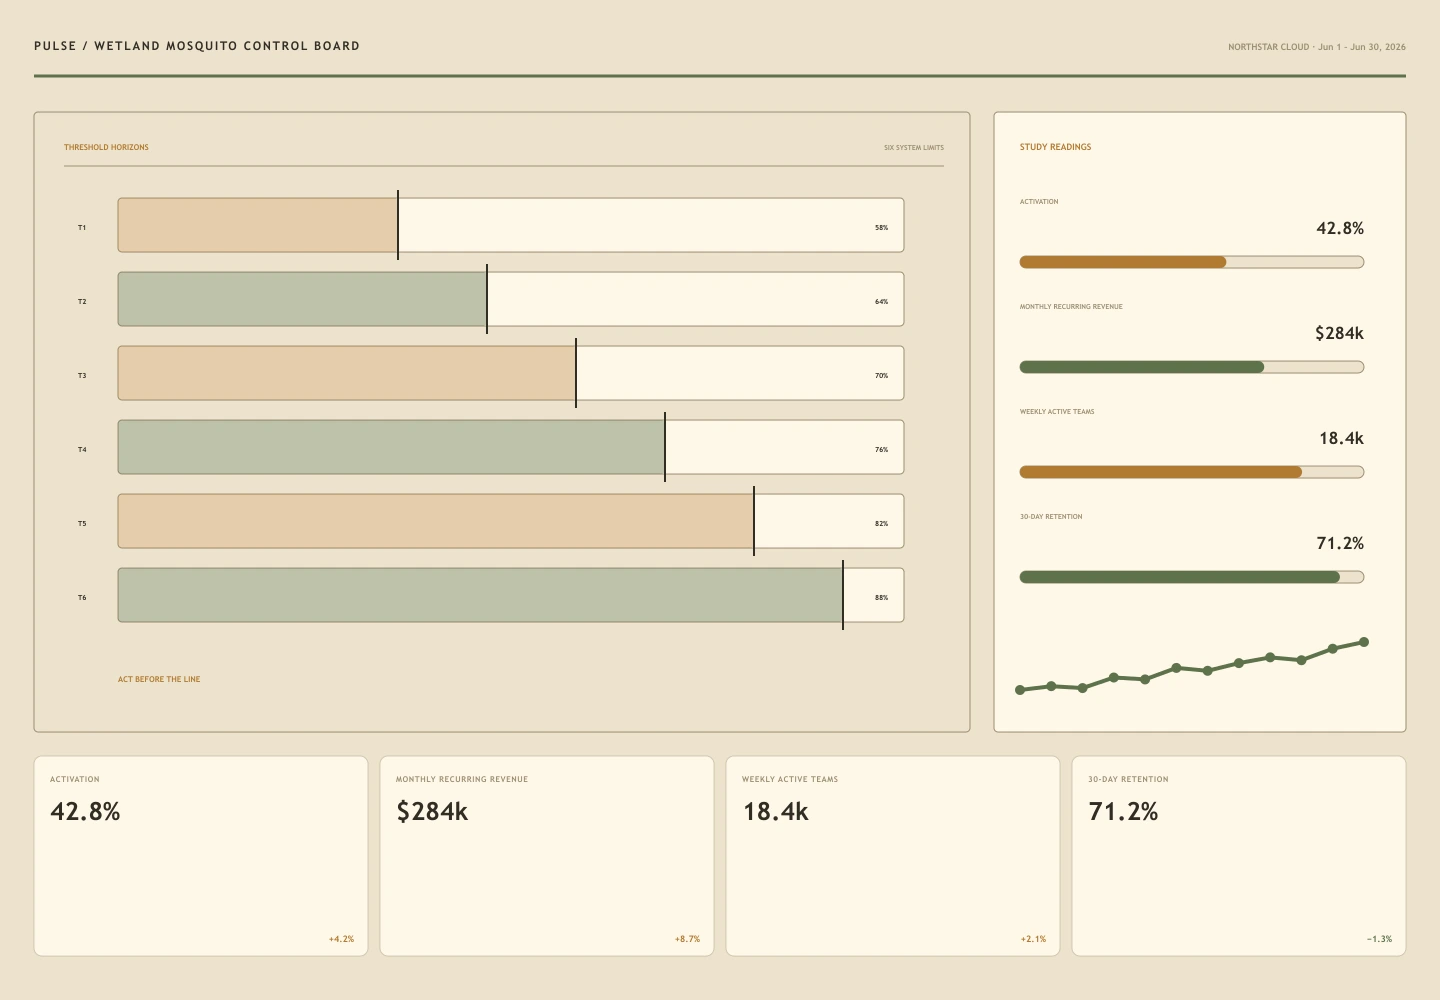Click the Activation progress bar in Study Readings
The height and width of the screenshot is (1000, 1440).
(x=1192, y=262)
